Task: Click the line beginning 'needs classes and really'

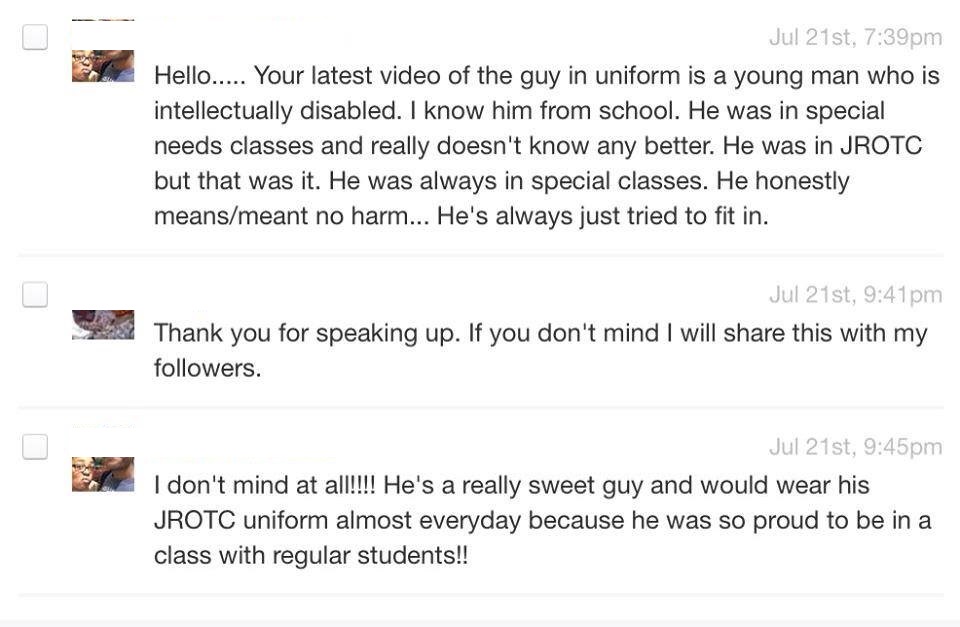Action: tap(537, 146)
